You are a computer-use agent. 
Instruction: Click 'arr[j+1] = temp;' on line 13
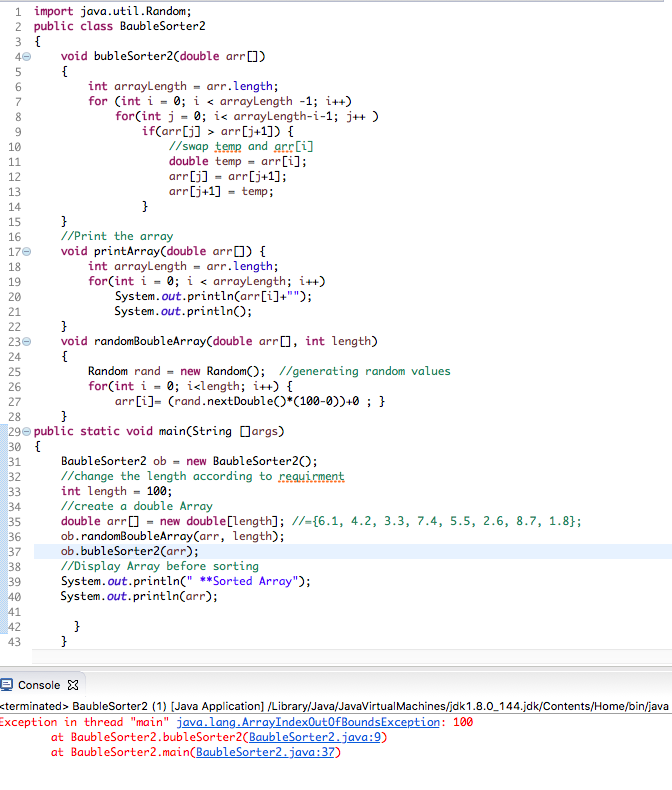pos(221,191)
